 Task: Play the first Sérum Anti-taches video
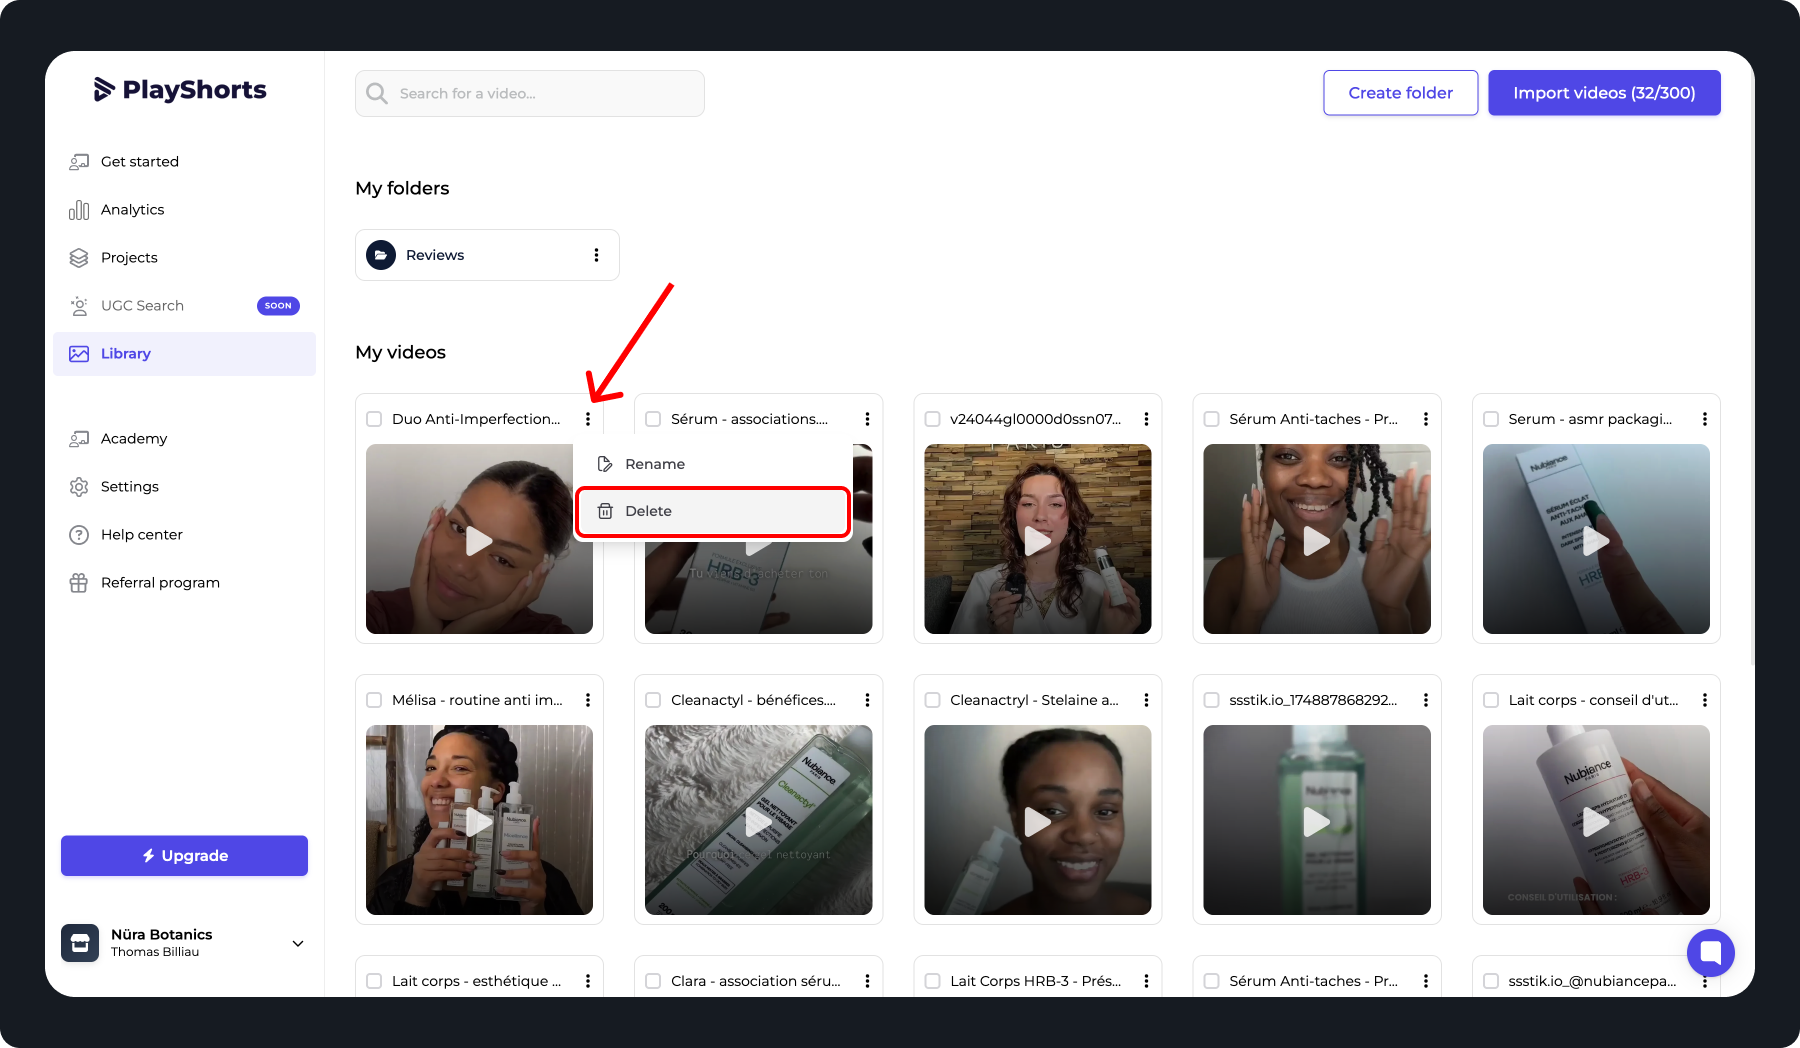pos(1316,539)
